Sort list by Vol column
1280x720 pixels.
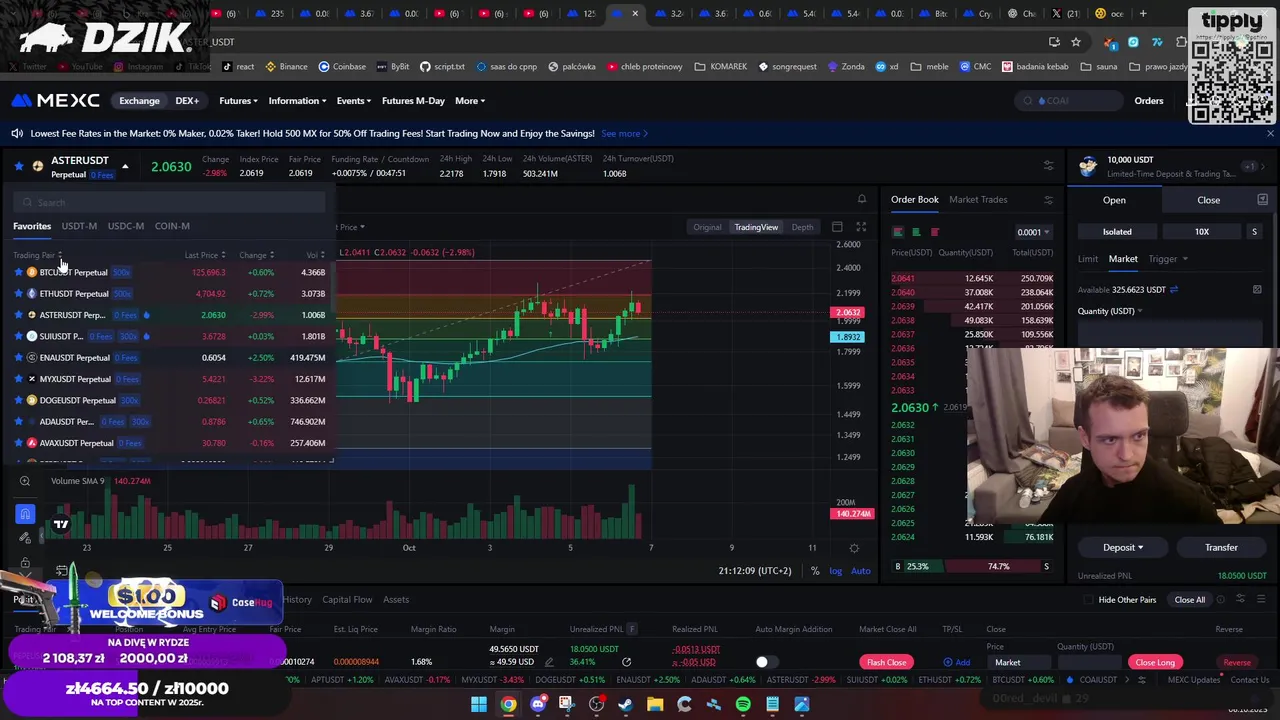315,255
